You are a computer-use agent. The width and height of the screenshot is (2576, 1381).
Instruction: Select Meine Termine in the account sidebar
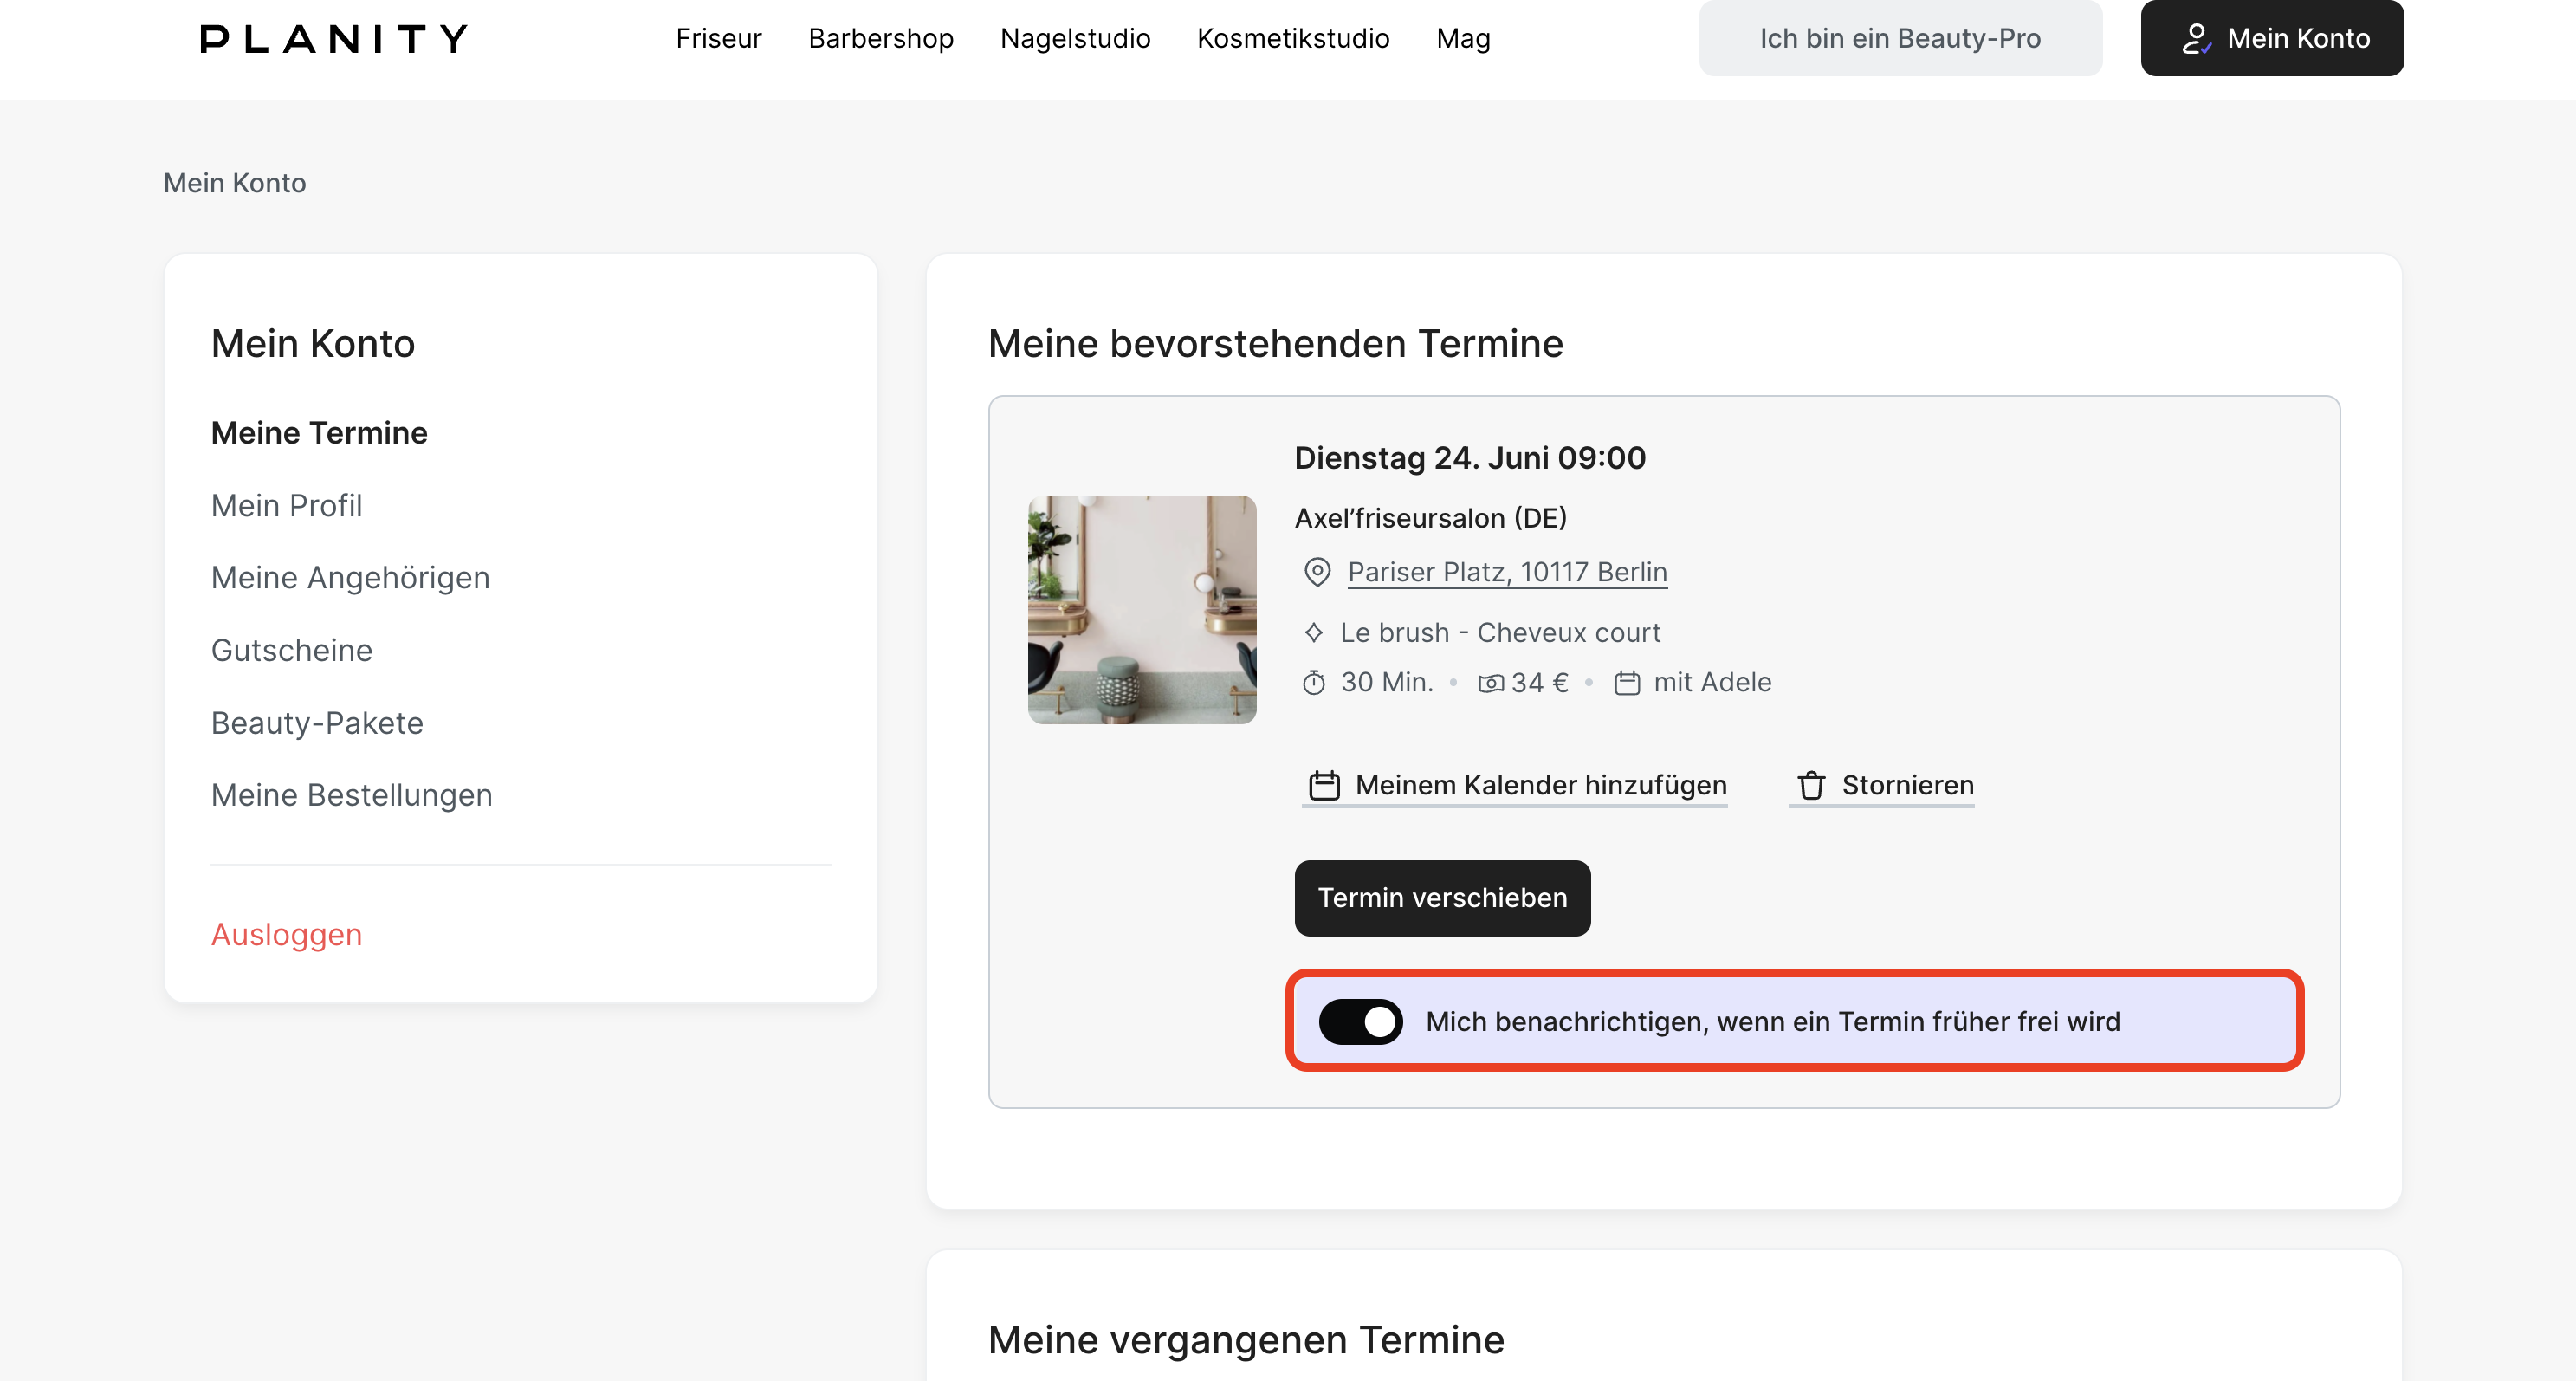coord(319,433)
